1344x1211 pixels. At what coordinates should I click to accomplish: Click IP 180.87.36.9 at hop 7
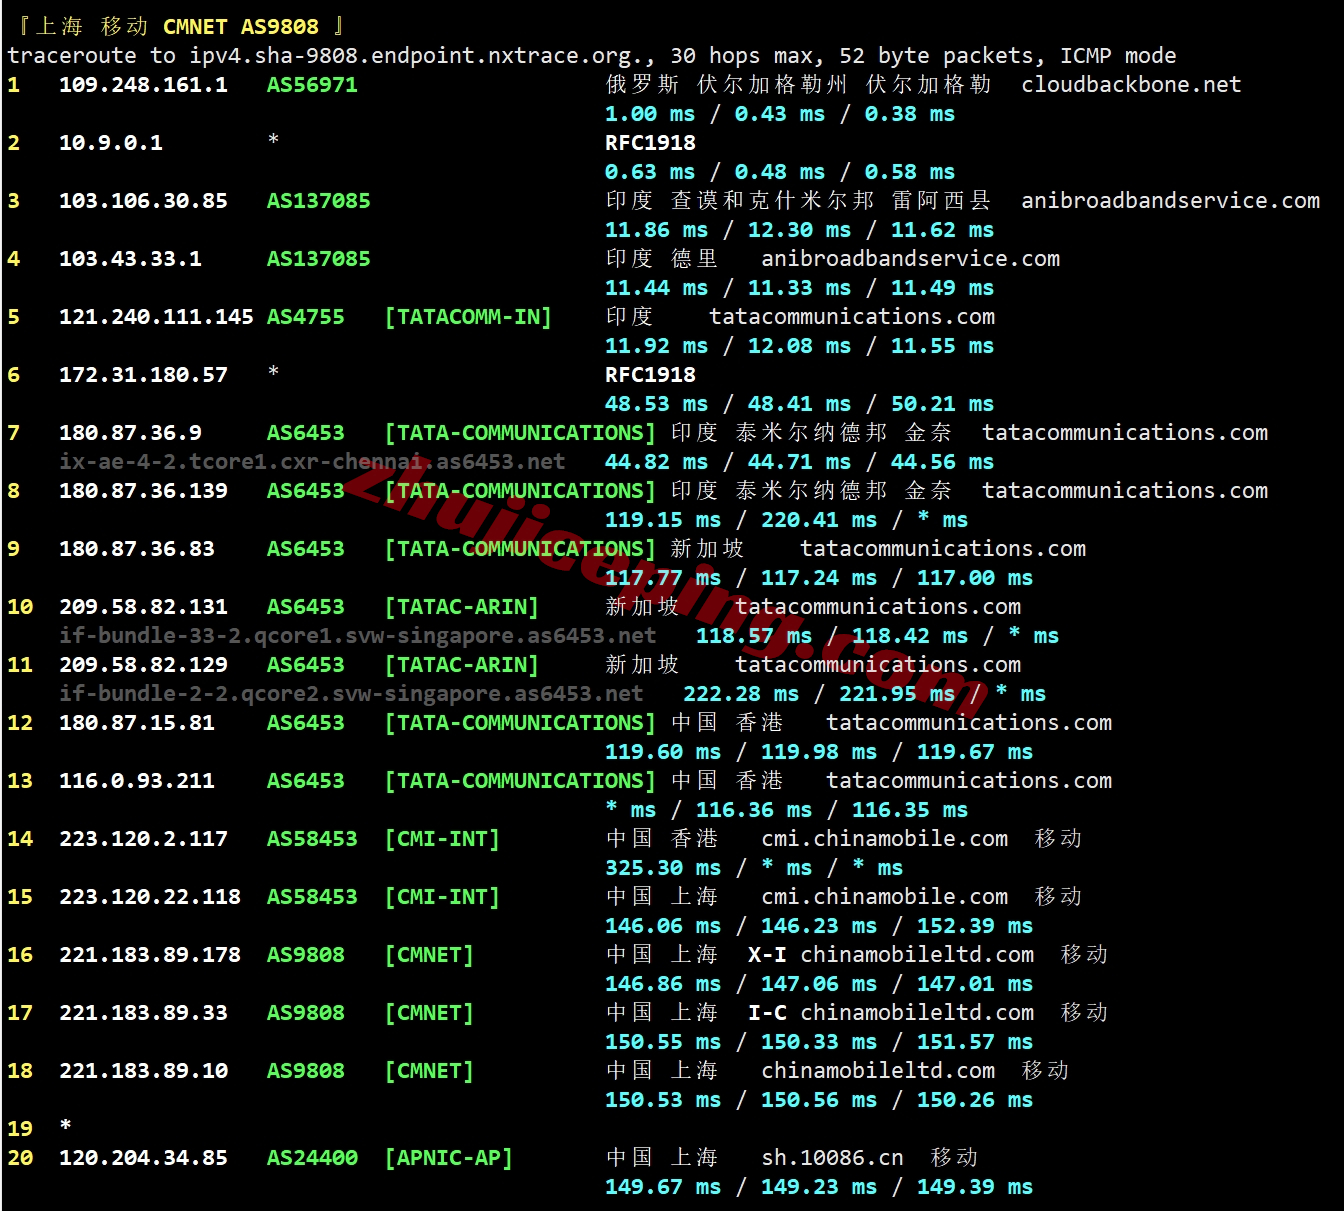pos(130,433)
